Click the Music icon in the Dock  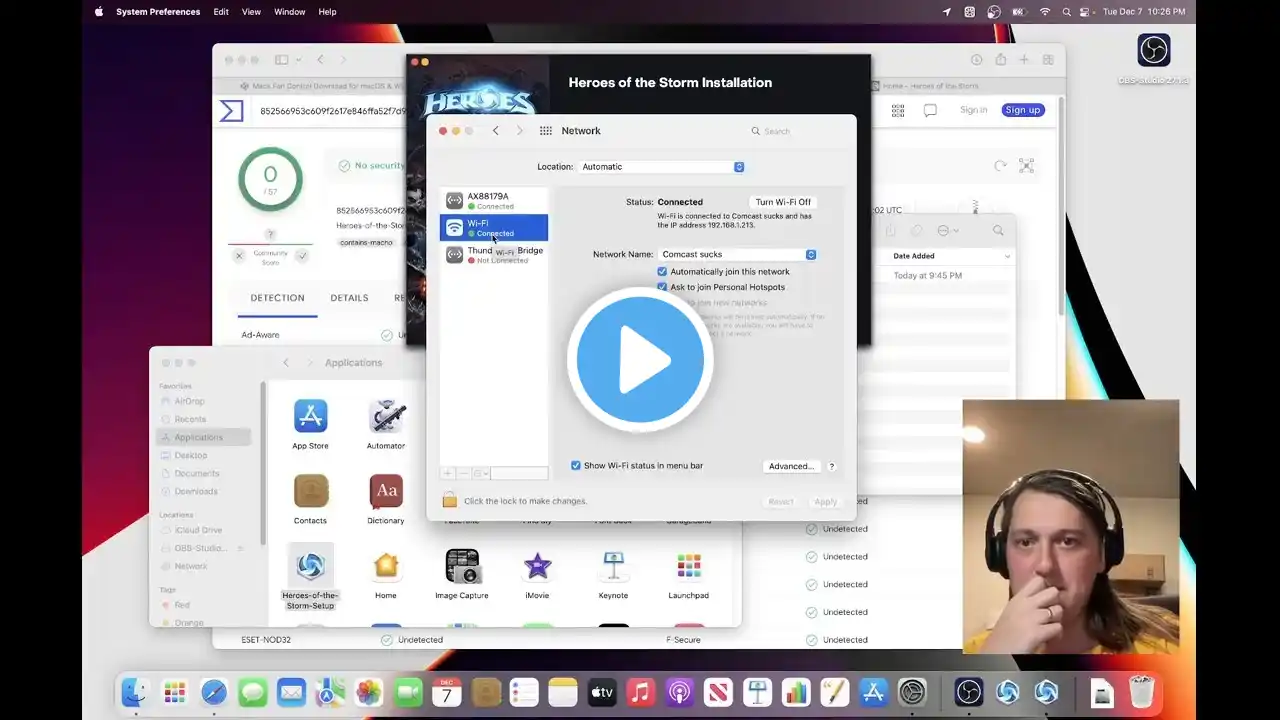coord(640,692)
